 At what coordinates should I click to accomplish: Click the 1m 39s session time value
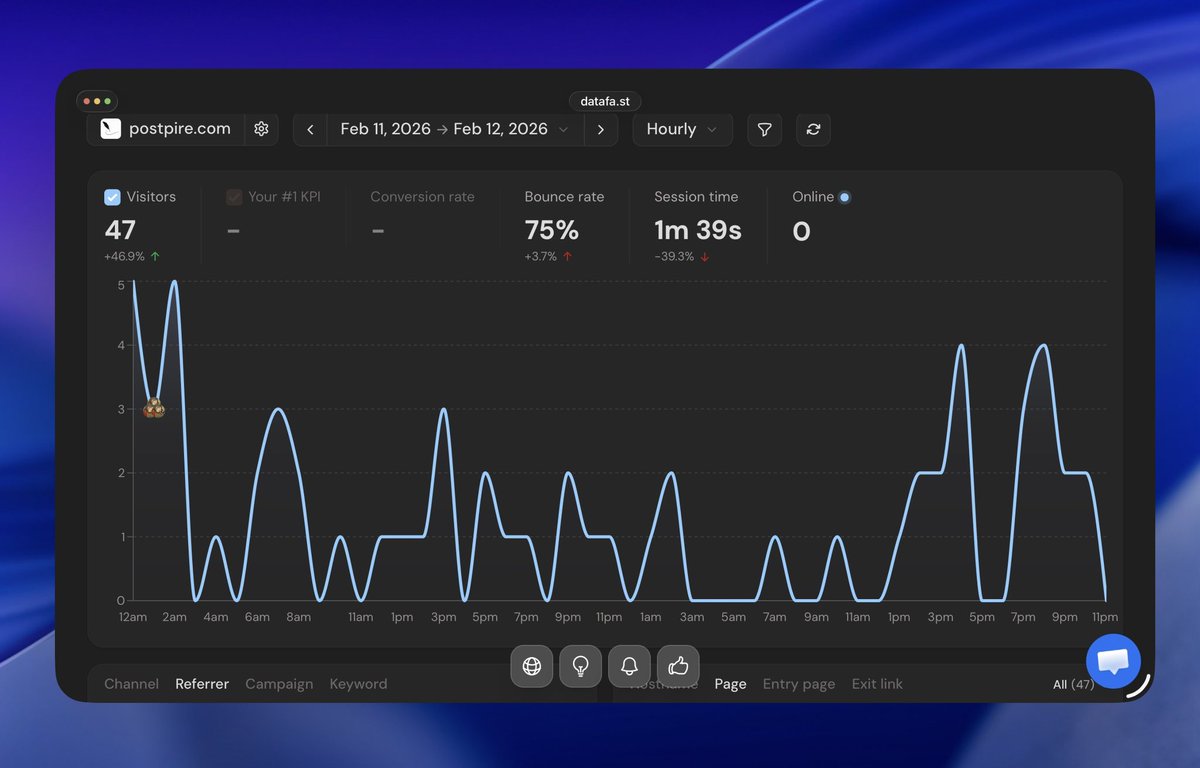point(698,230)
